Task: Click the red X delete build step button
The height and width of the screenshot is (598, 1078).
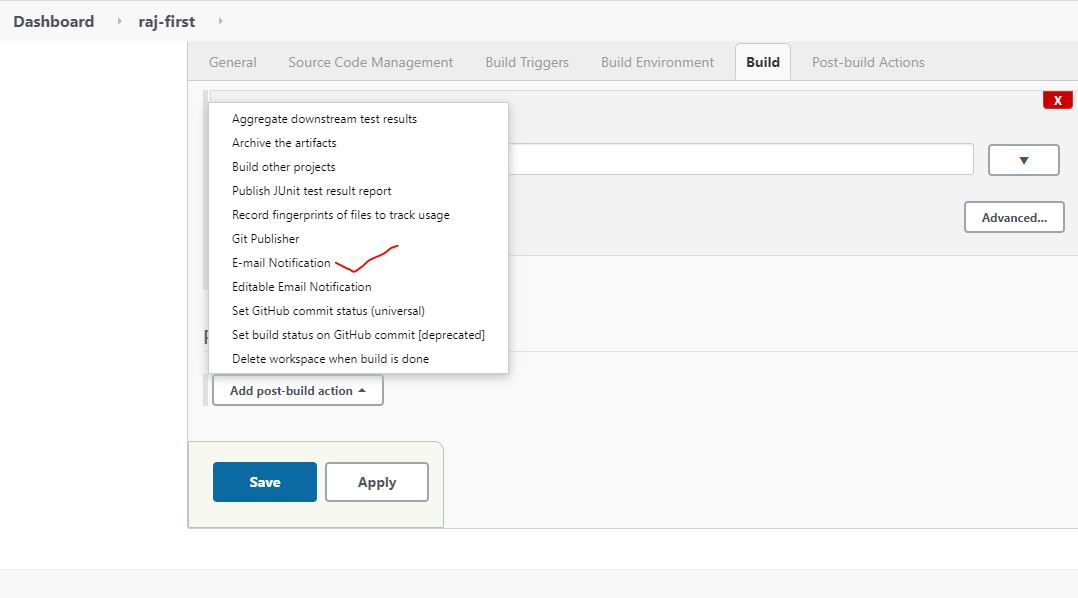Action: [x=1057, y=100]
